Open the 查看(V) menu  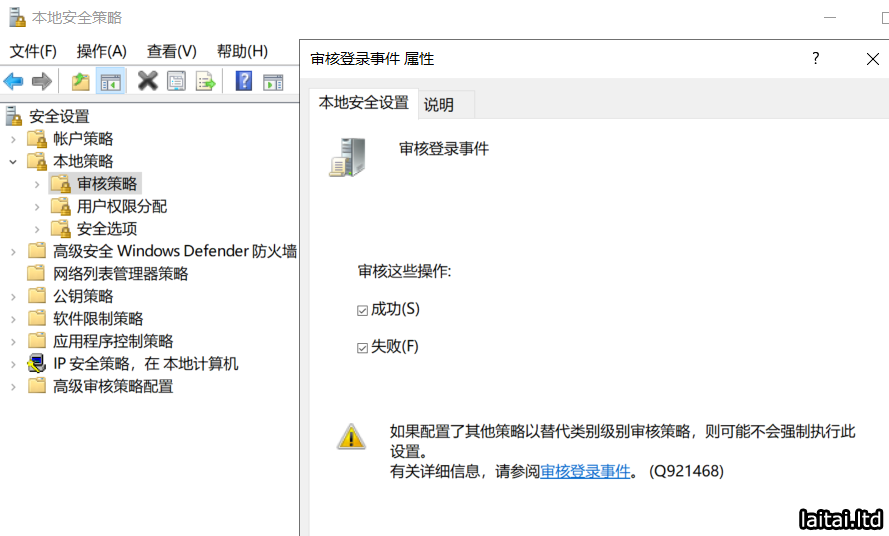click(x=172, y=51)
